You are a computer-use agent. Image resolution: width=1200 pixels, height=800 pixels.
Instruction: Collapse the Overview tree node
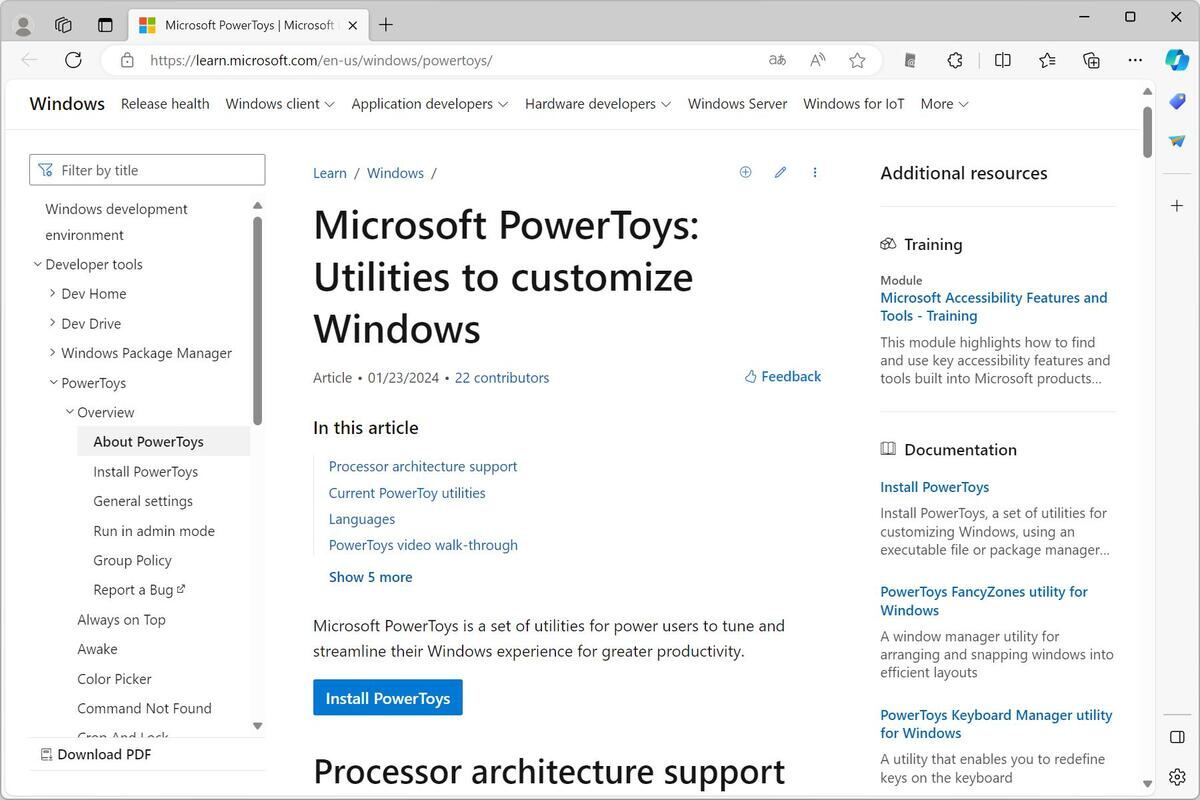pyautogui.click(x=69, y=412)
